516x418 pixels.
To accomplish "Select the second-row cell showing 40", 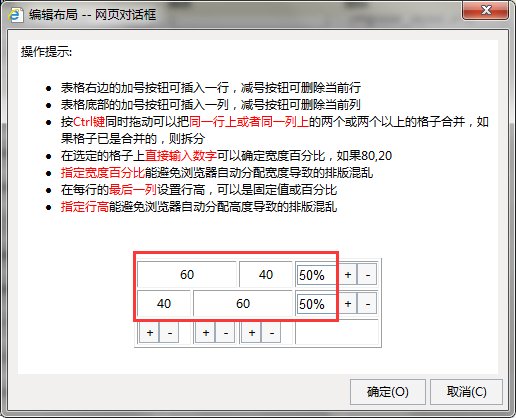I will click(164, 304).
